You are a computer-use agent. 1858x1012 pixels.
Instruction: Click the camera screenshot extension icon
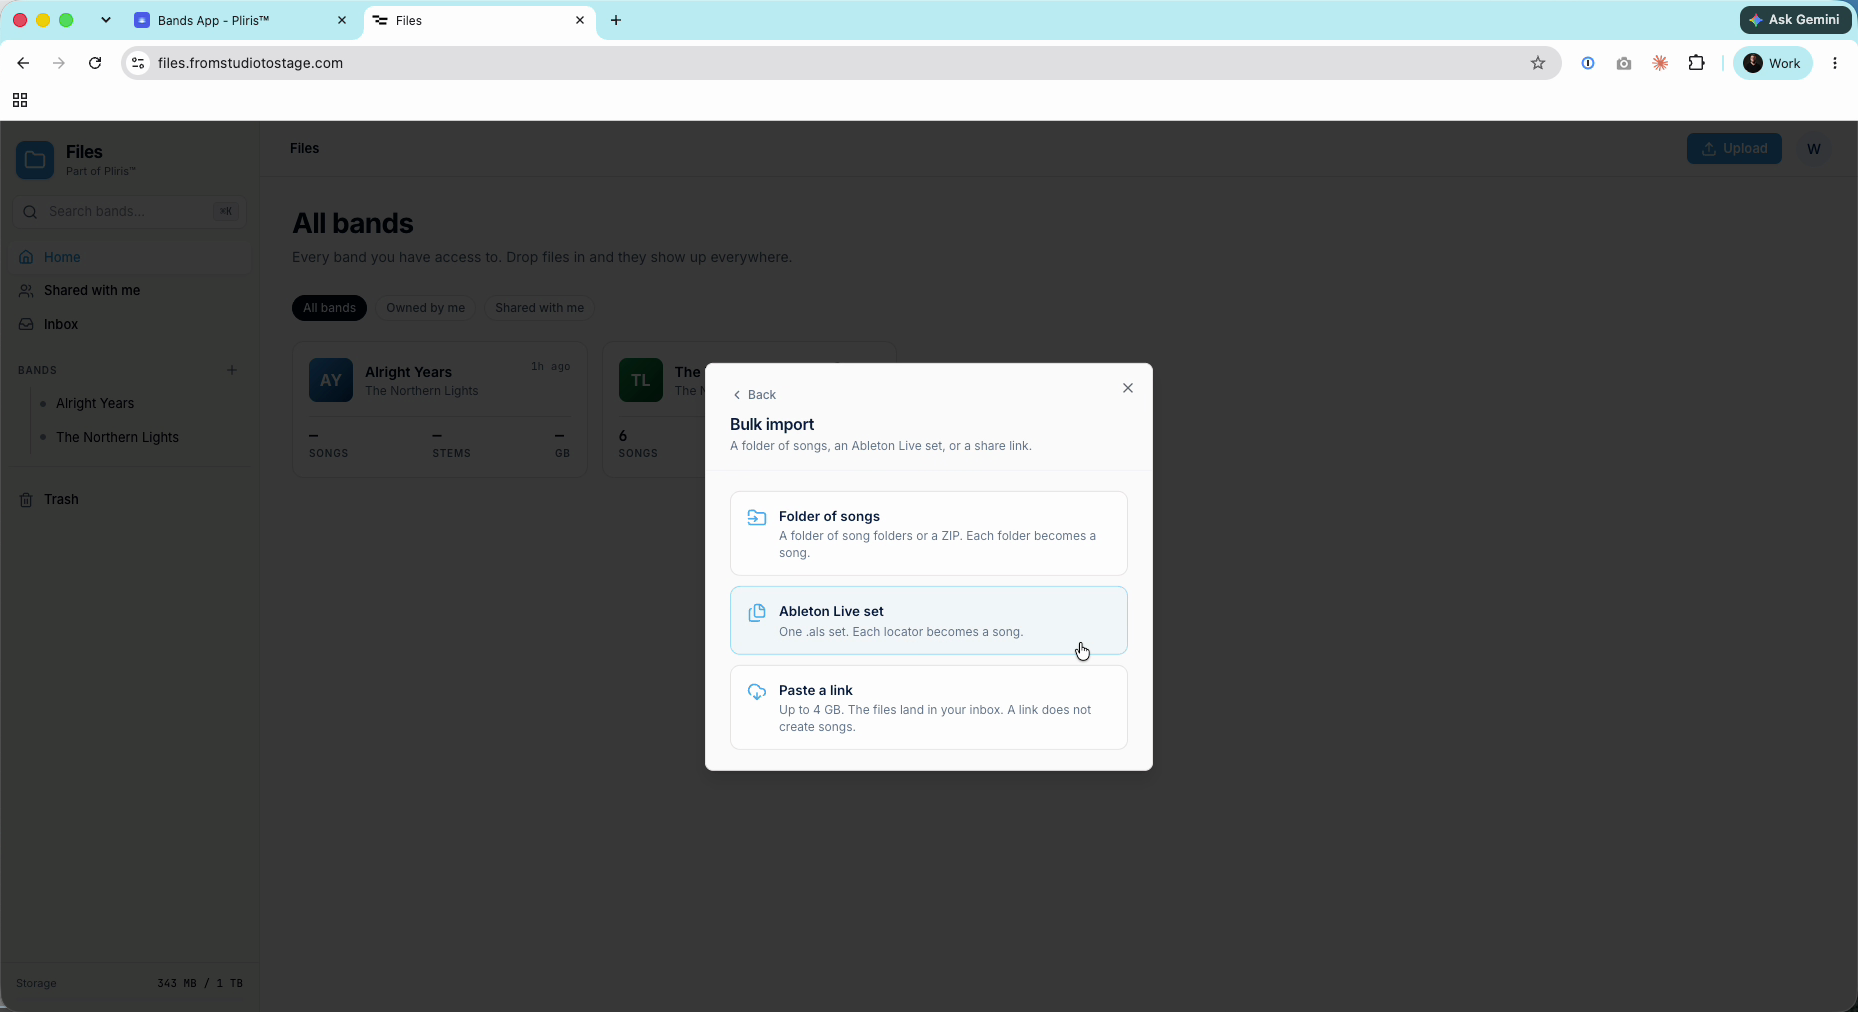[x=1624, y=63]
